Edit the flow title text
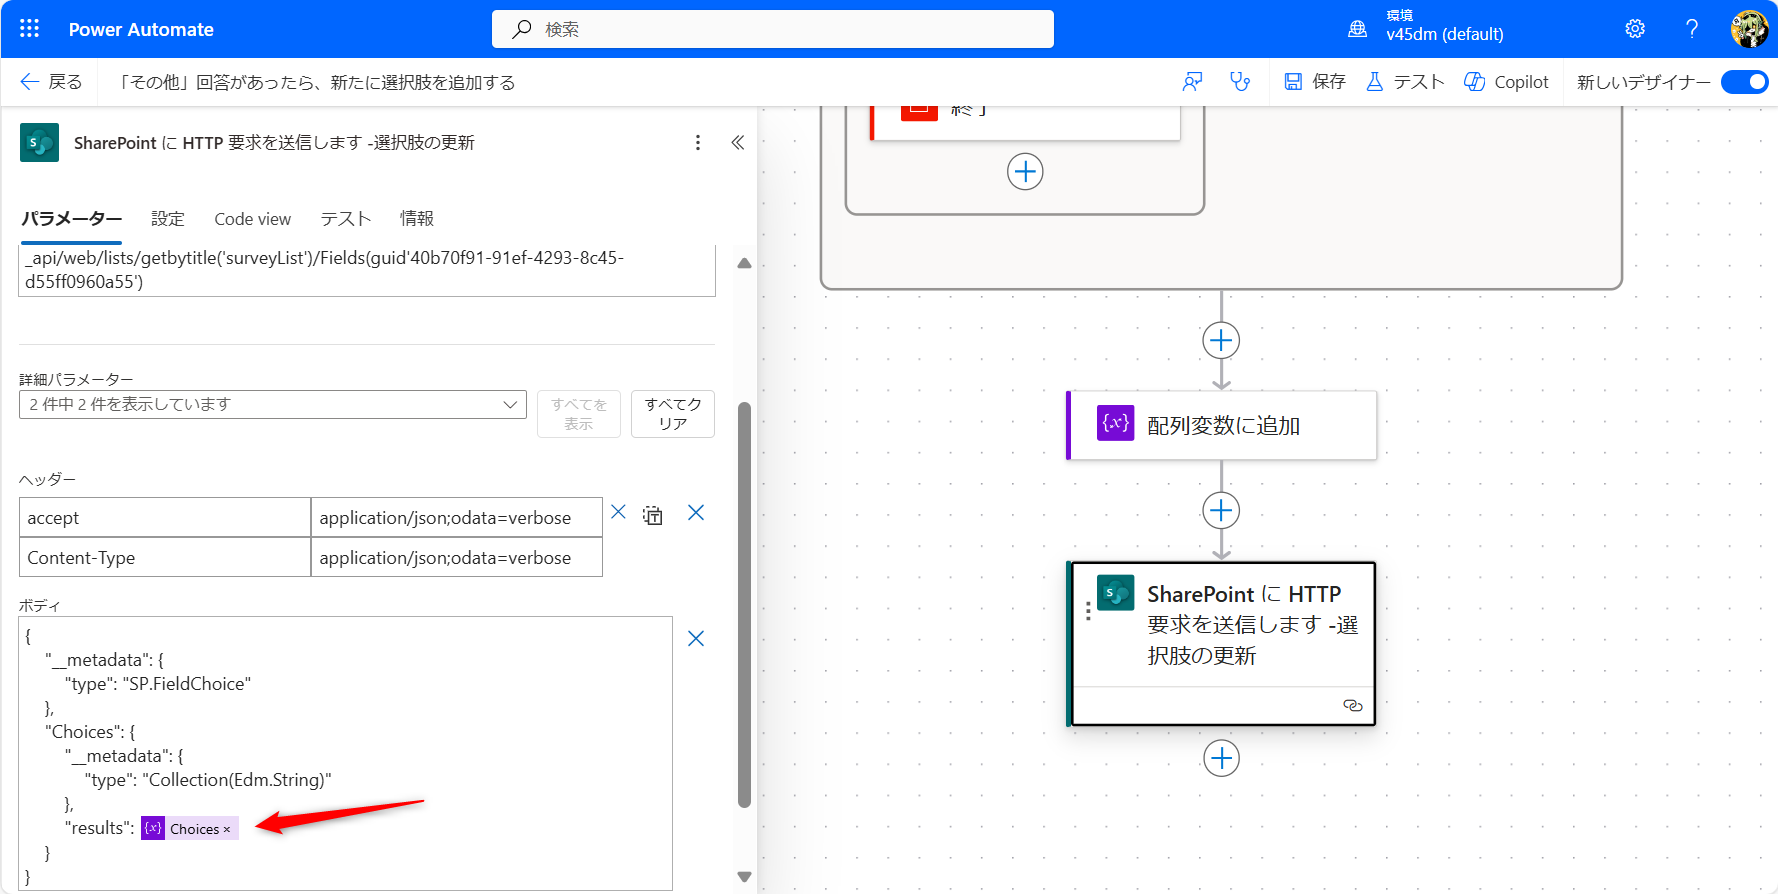 tap(317, 82)
